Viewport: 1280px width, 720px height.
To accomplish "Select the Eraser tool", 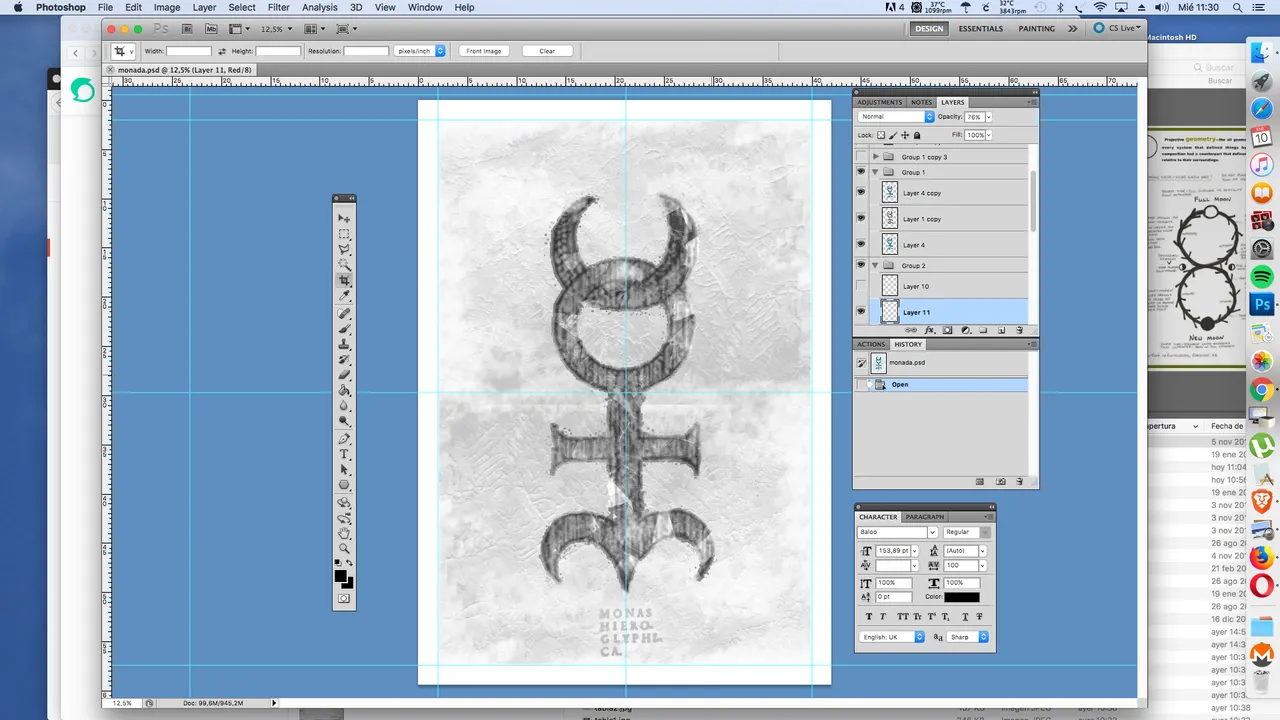I will [x=344, y=374].
